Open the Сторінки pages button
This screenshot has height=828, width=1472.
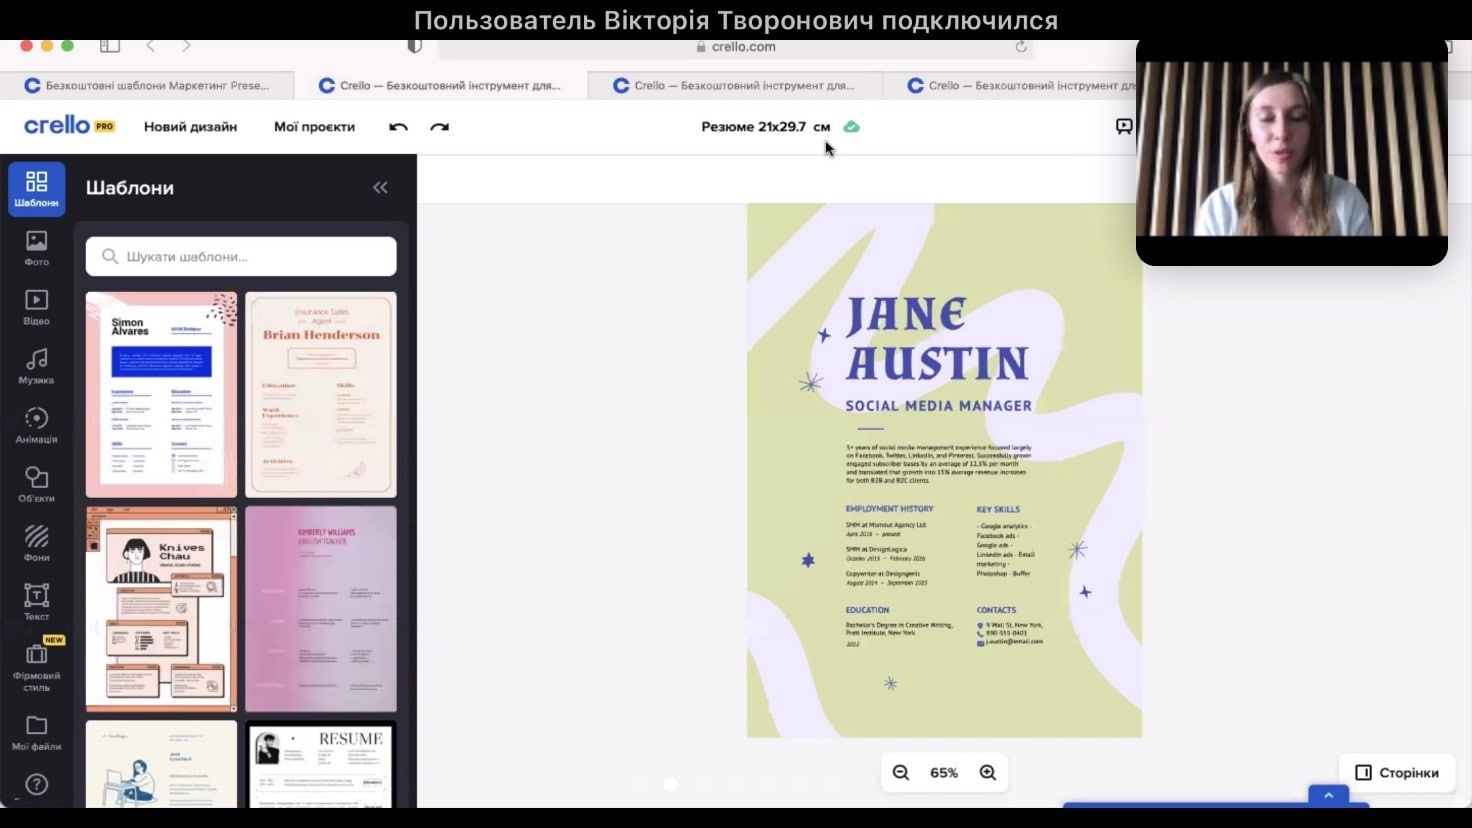pyautogui.click(x=1397, y=773)
